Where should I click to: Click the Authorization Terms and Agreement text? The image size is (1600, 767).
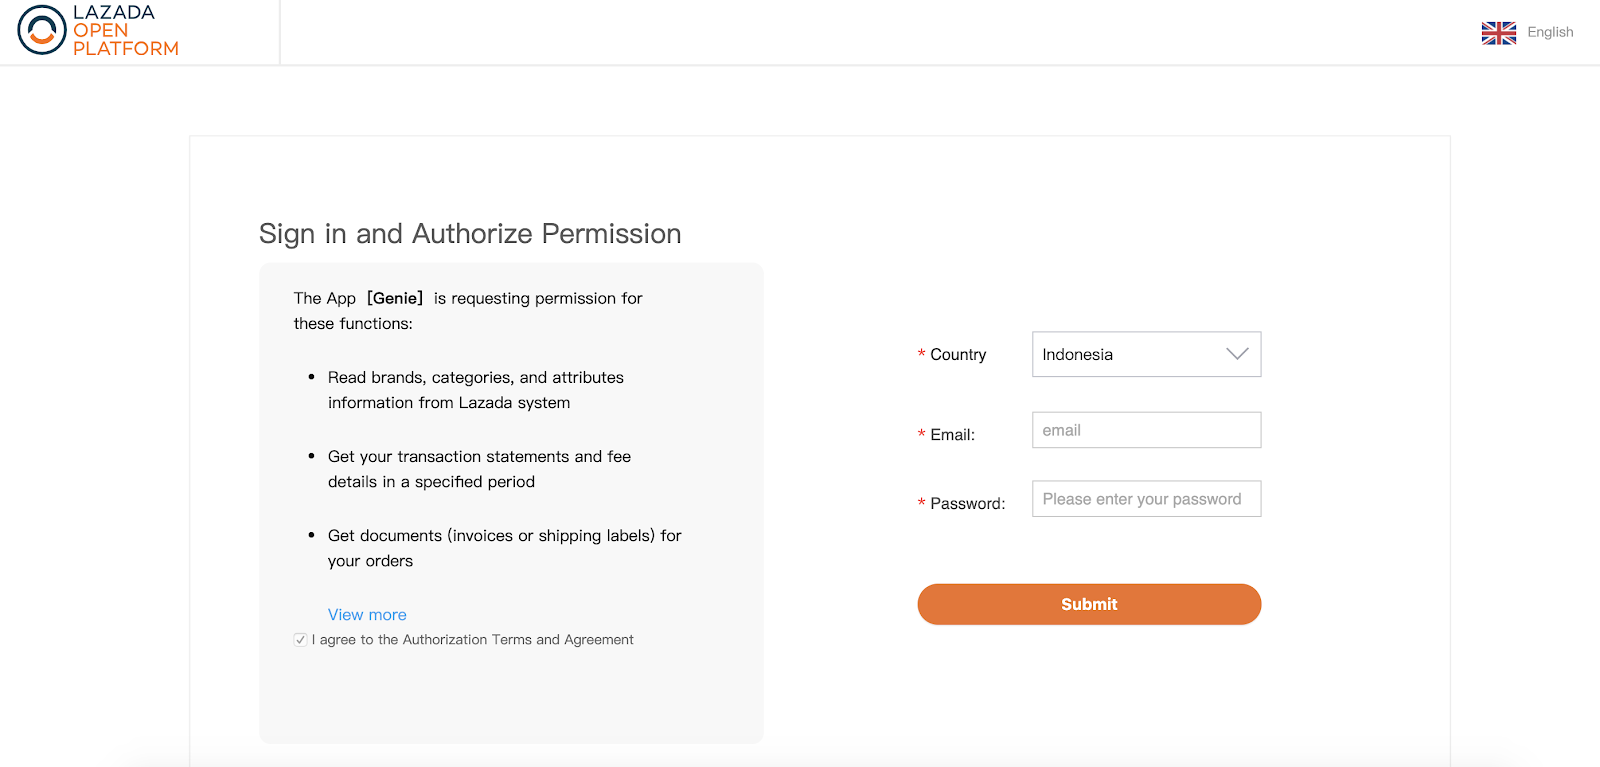[518, 640]
